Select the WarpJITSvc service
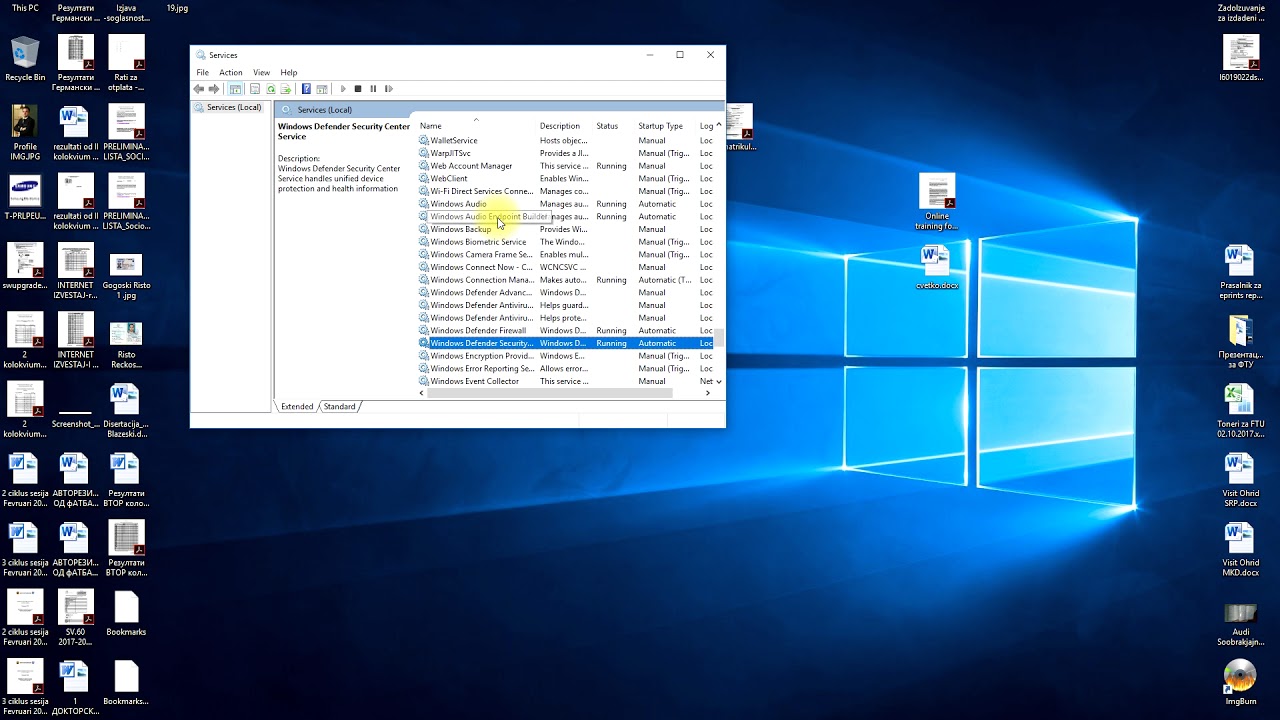The image size is (1280, 720). click(565, 153)
